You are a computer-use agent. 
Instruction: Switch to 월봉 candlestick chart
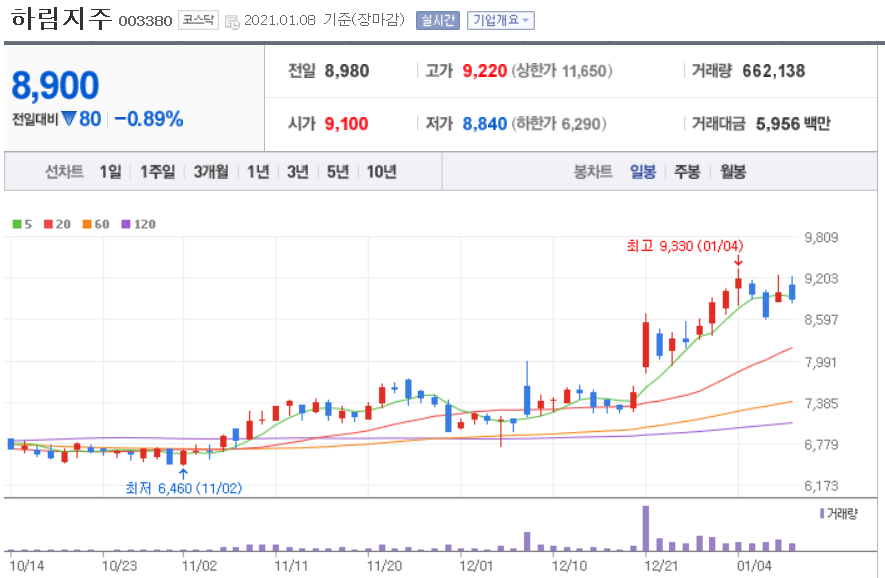click(733, 172)
